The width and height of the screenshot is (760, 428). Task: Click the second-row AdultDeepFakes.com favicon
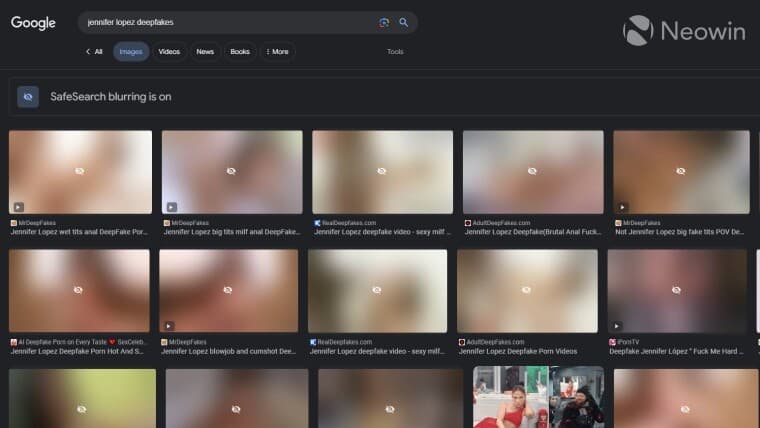[x=462, y=342]
